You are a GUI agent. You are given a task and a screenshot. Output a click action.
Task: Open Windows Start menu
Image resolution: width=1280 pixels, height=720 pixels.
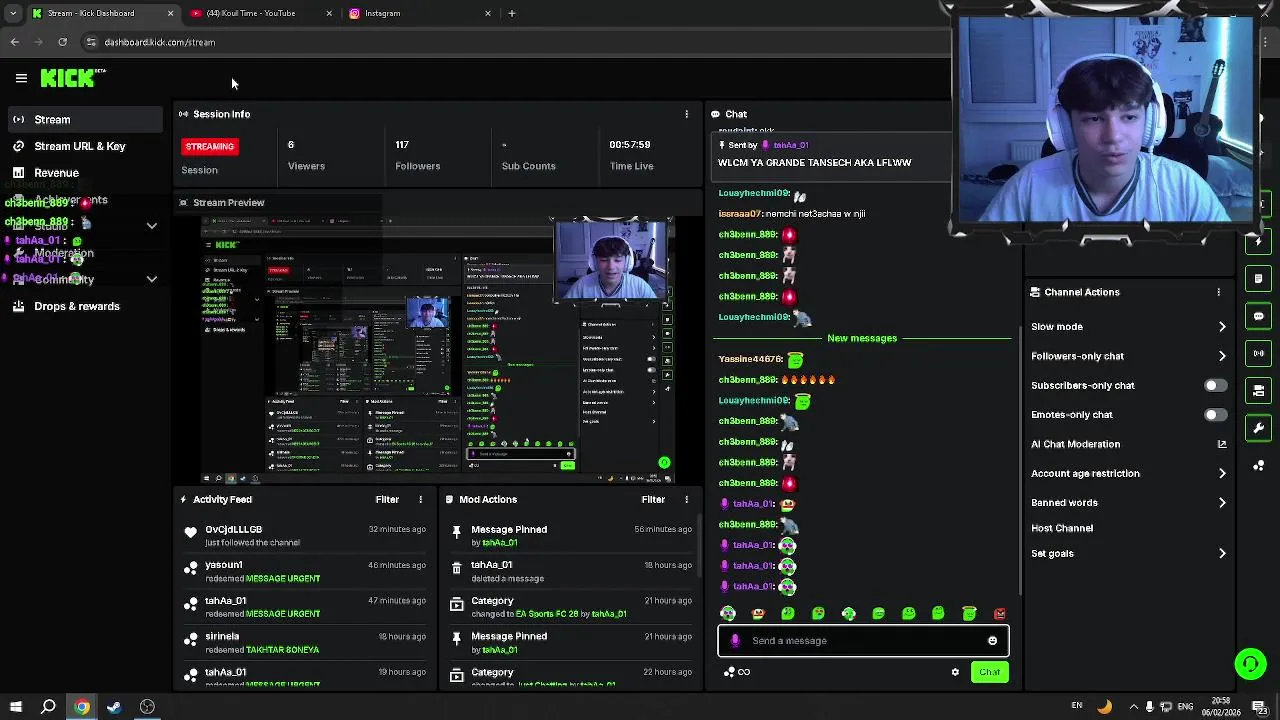15,707
